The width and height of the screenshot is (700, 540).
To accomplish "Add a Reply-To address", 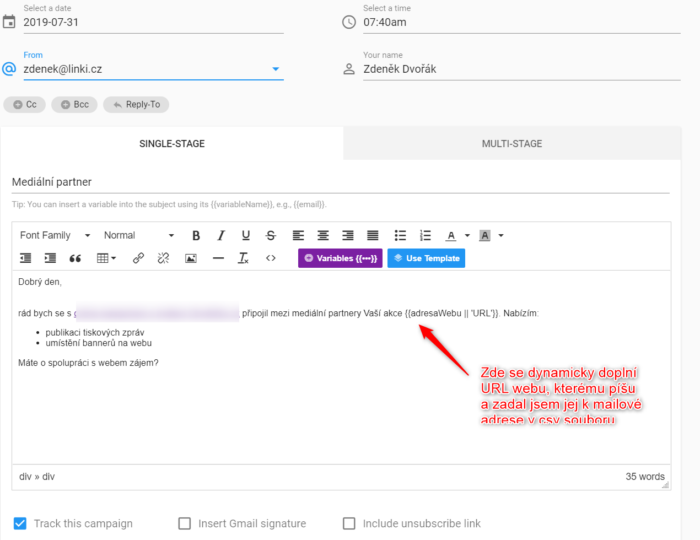I will tap(136, 104).
